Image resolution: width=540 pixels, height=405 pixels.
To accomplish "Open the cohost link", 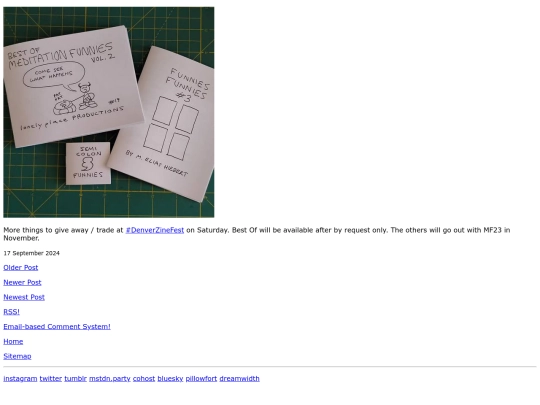I will [144, 379].
